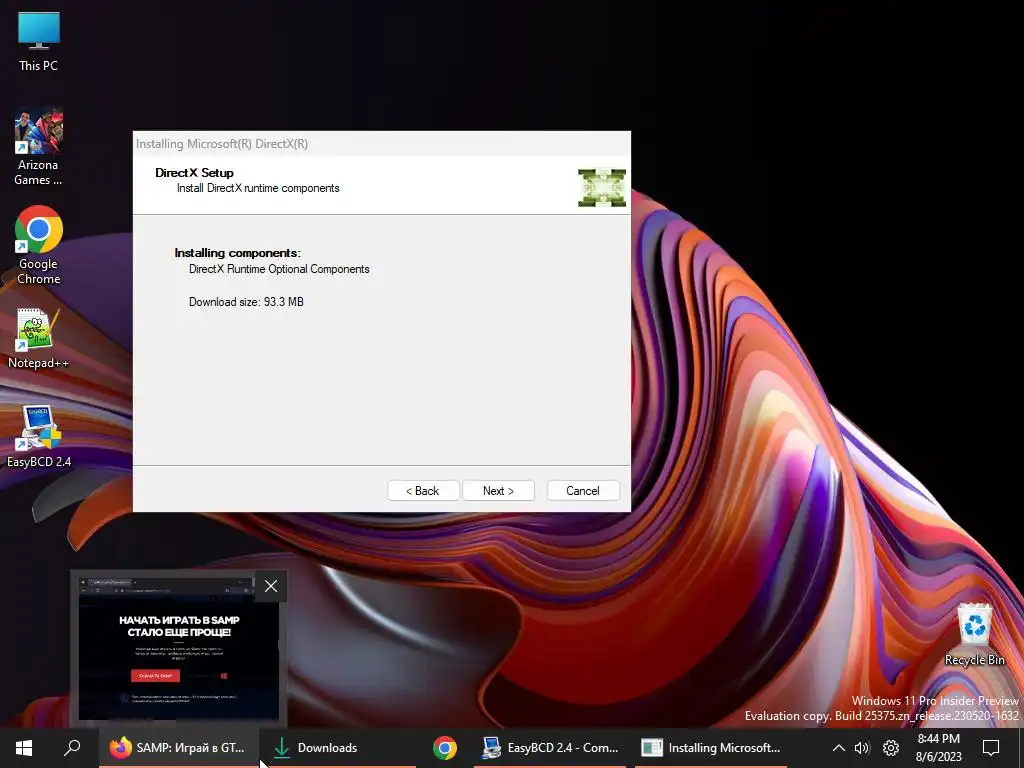Open taskbar search
The image size is (1024, 768).
point(72,748)
